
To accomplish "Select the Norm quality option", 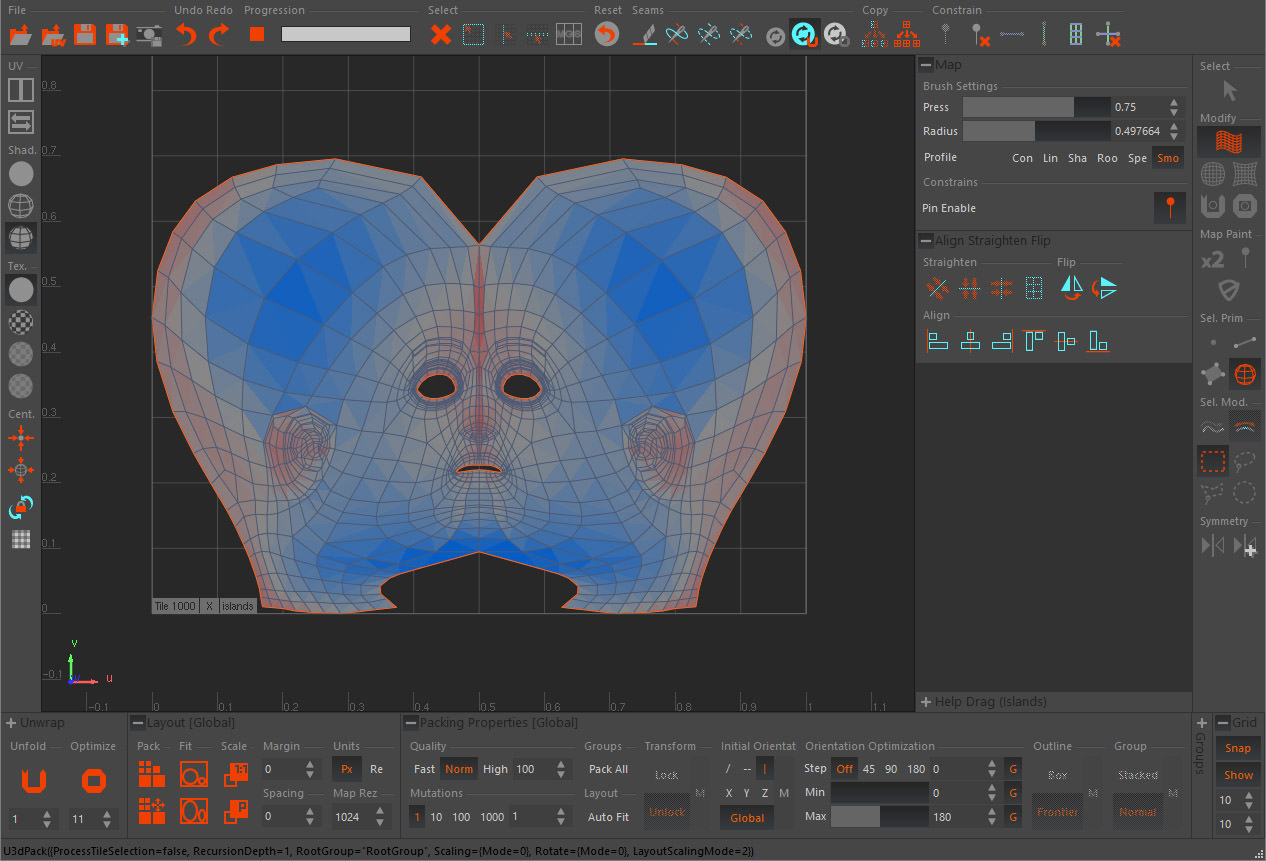I will pyautogui.click(x=459, y=769).
